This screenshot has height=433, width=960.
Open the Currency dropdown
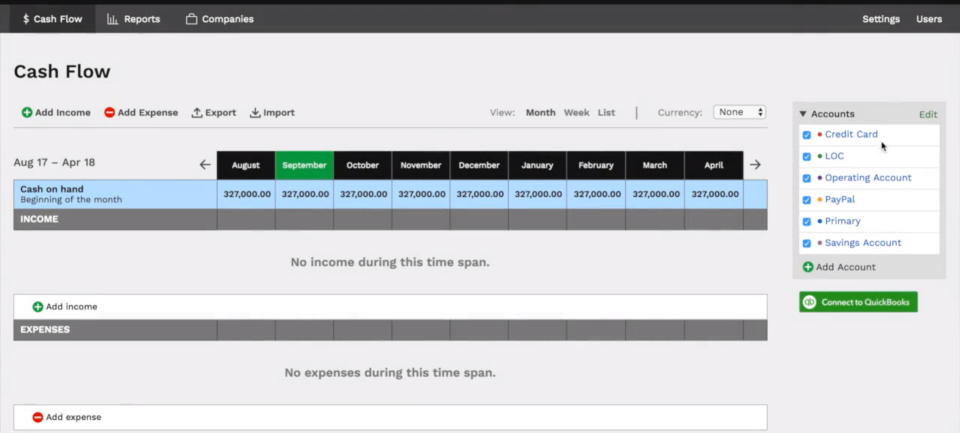[740, 112]
